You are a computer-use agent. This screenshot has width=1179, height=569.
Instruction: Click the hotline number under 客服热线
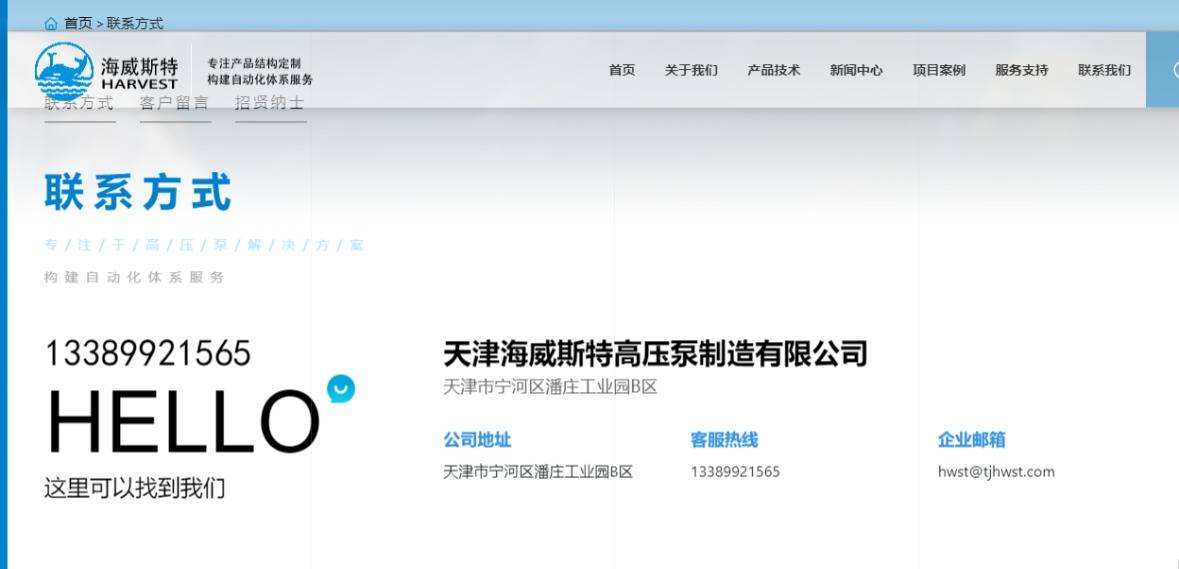[x=735, y=472]
